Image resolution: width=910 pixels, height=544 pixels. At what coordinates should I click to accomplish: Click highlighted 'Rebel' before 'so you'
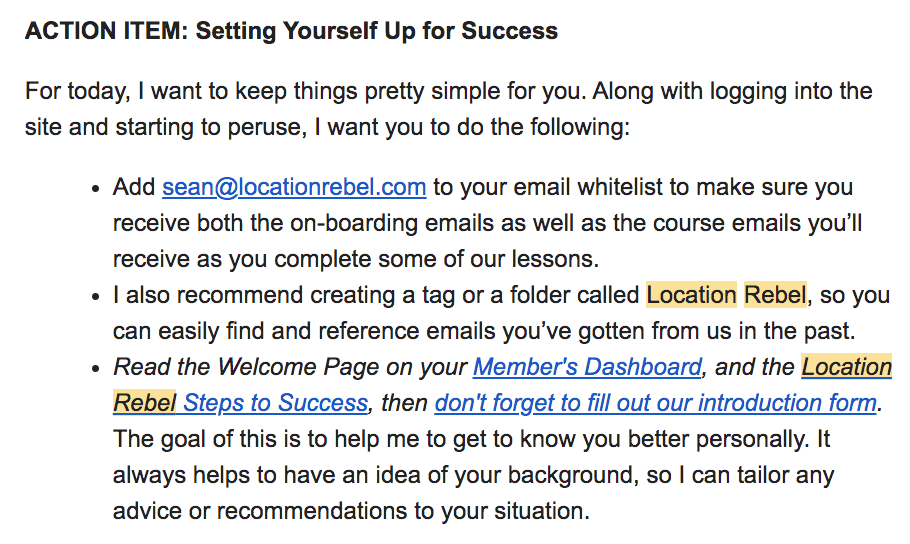(x=774, y=295)
